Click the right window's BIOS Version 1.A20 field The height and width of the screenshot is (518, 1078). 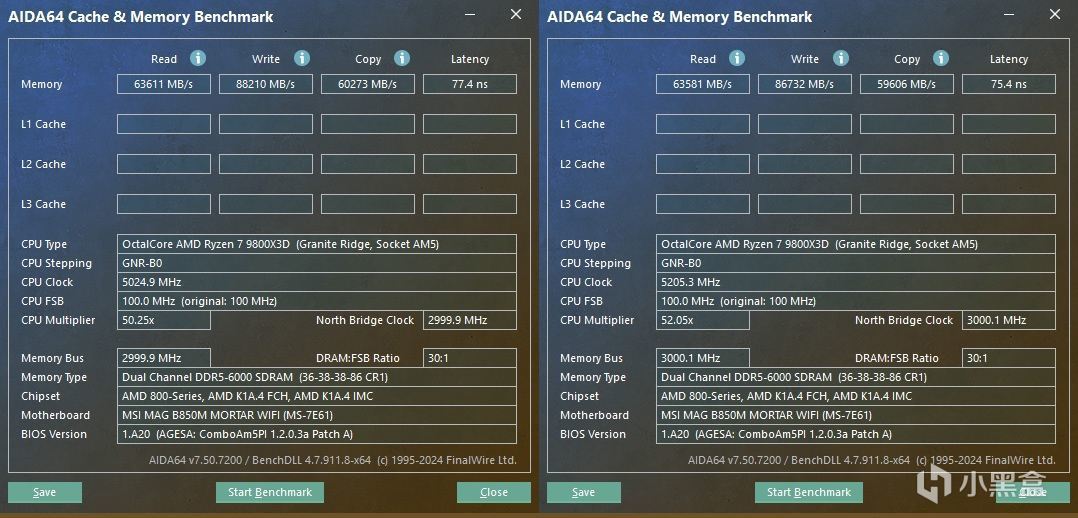[856, 434]
